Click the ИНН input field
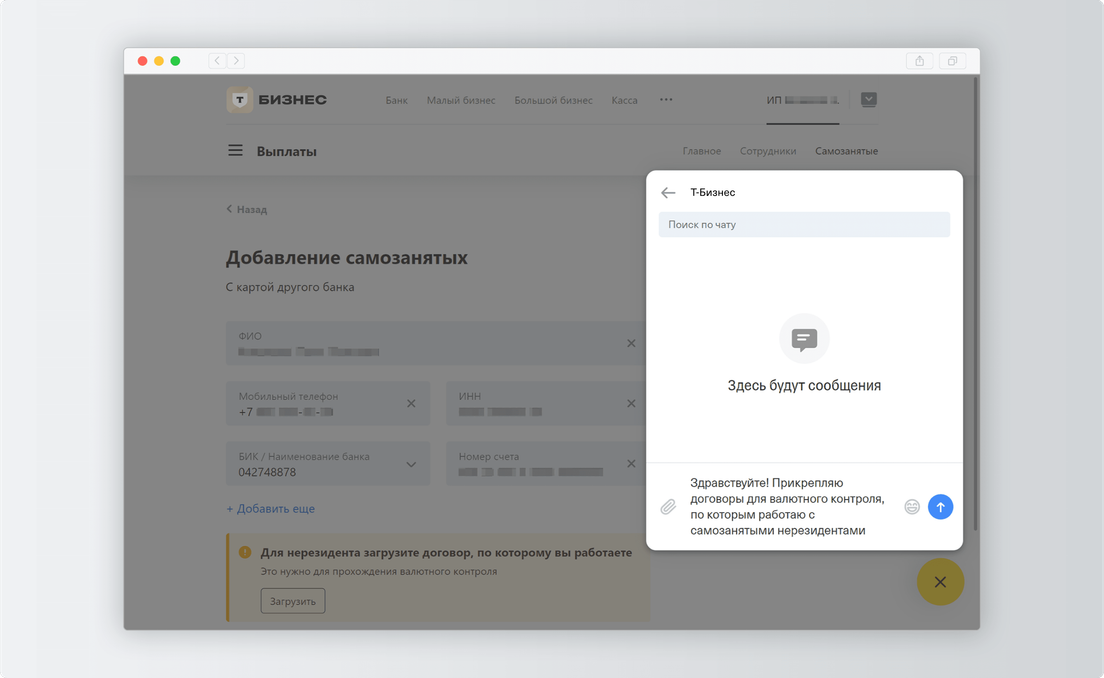1104x678 pixels. click(x=546, y=403)
